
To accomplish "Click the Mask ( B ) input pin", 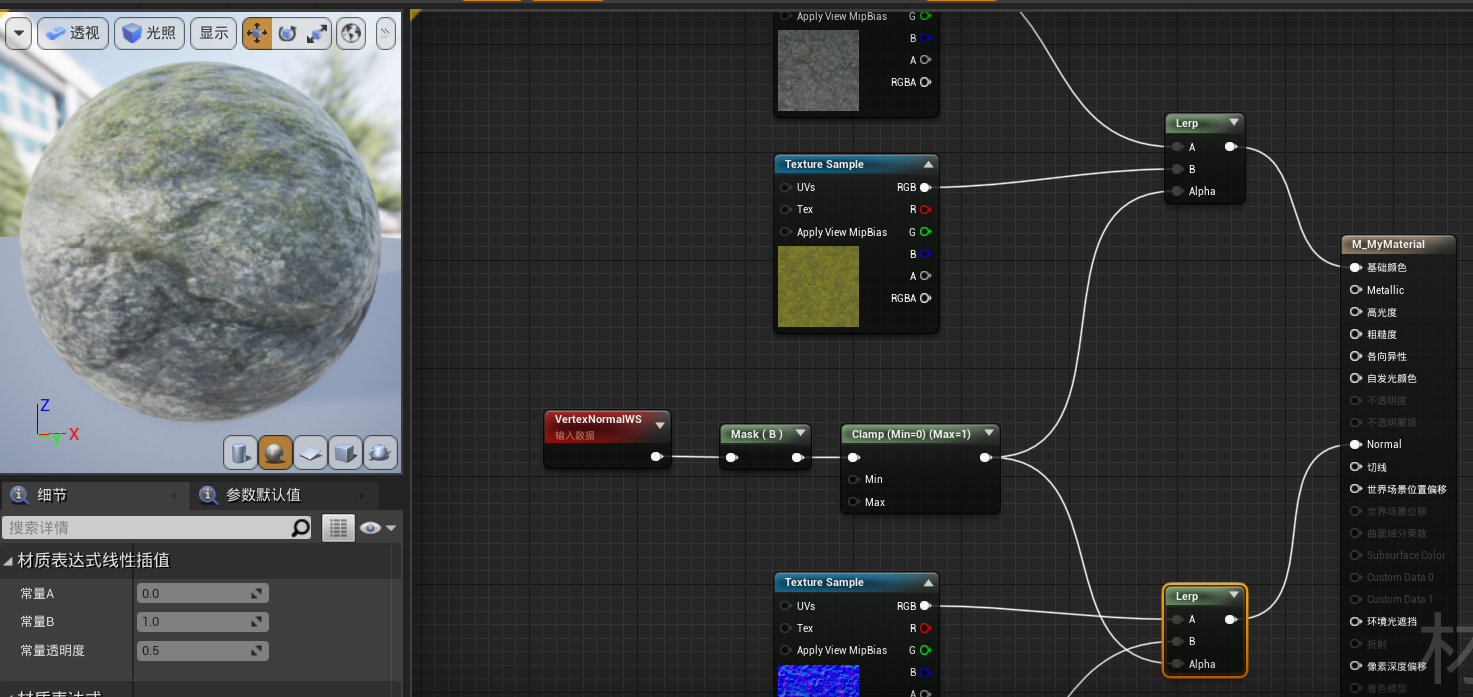I will tap(732, 458).
